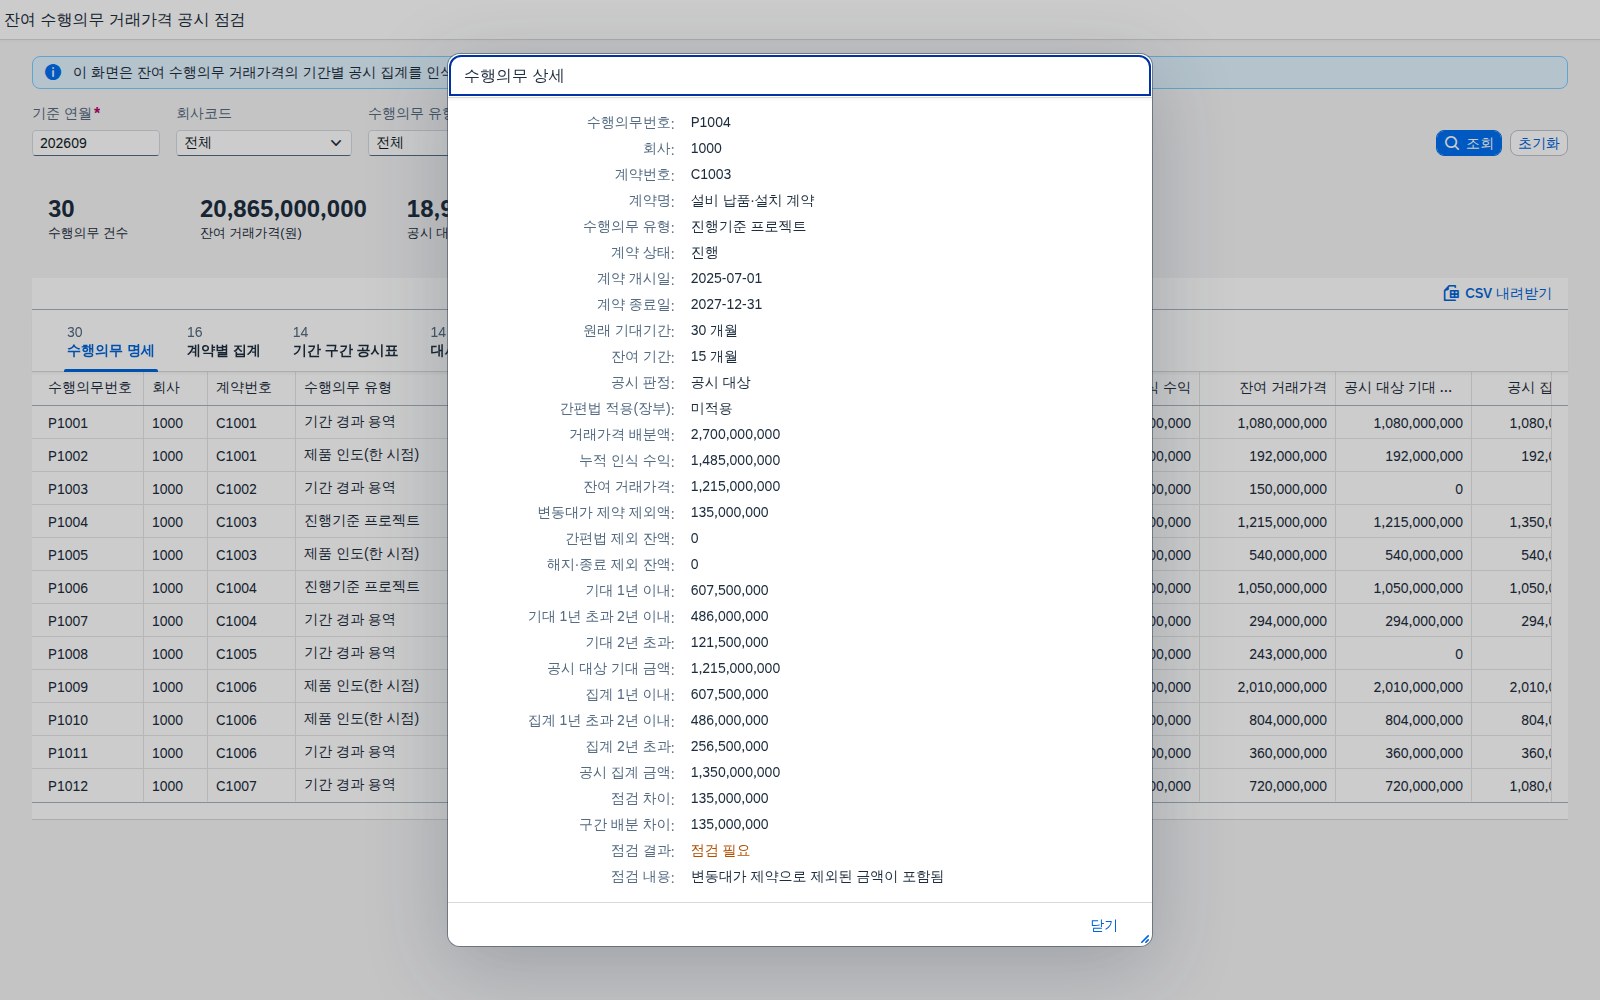The height and width of the screenshot is (1000, 1600).
Task: Click the 초기화 reset button
Action: click(x=1538, y=143)
